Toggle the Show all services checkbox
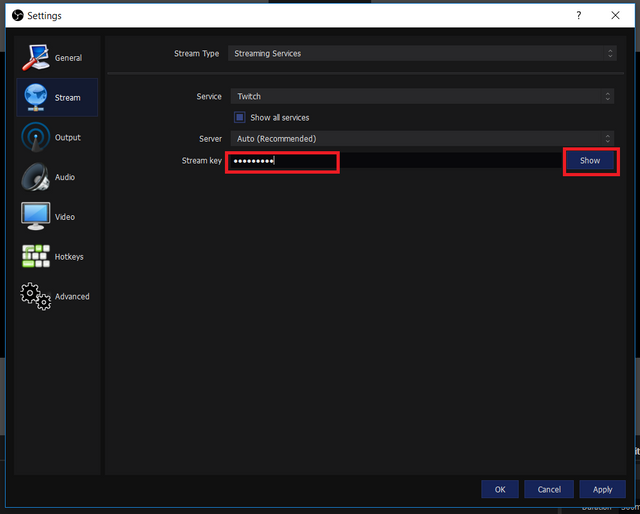This screenshot has height=514, width=640. [240, 118]
